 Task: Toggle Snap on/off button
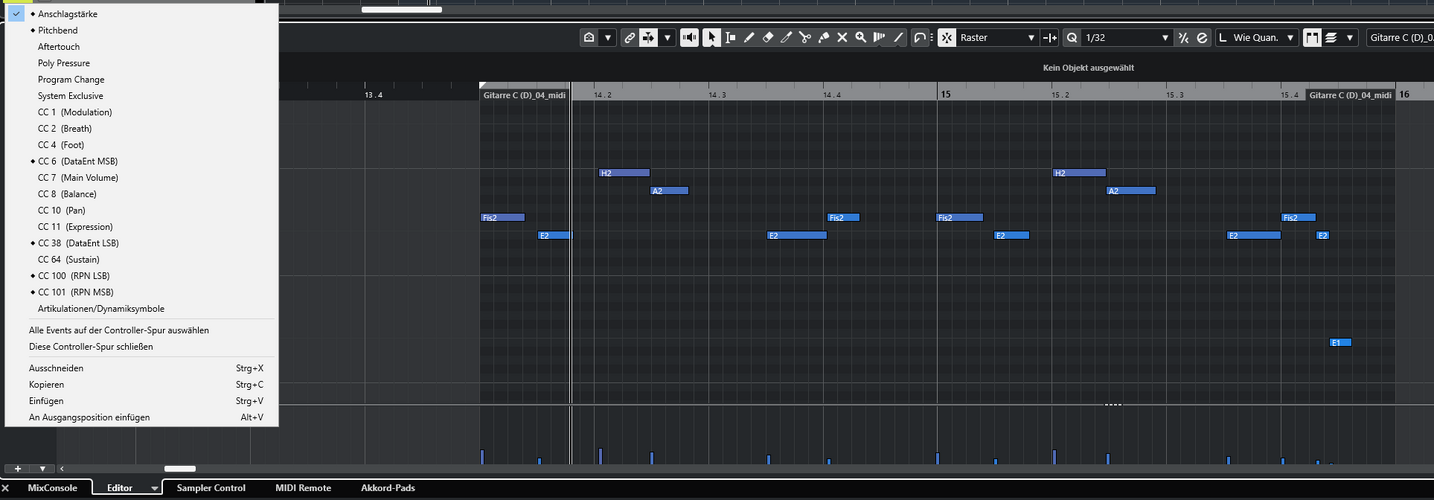point(947,37)
